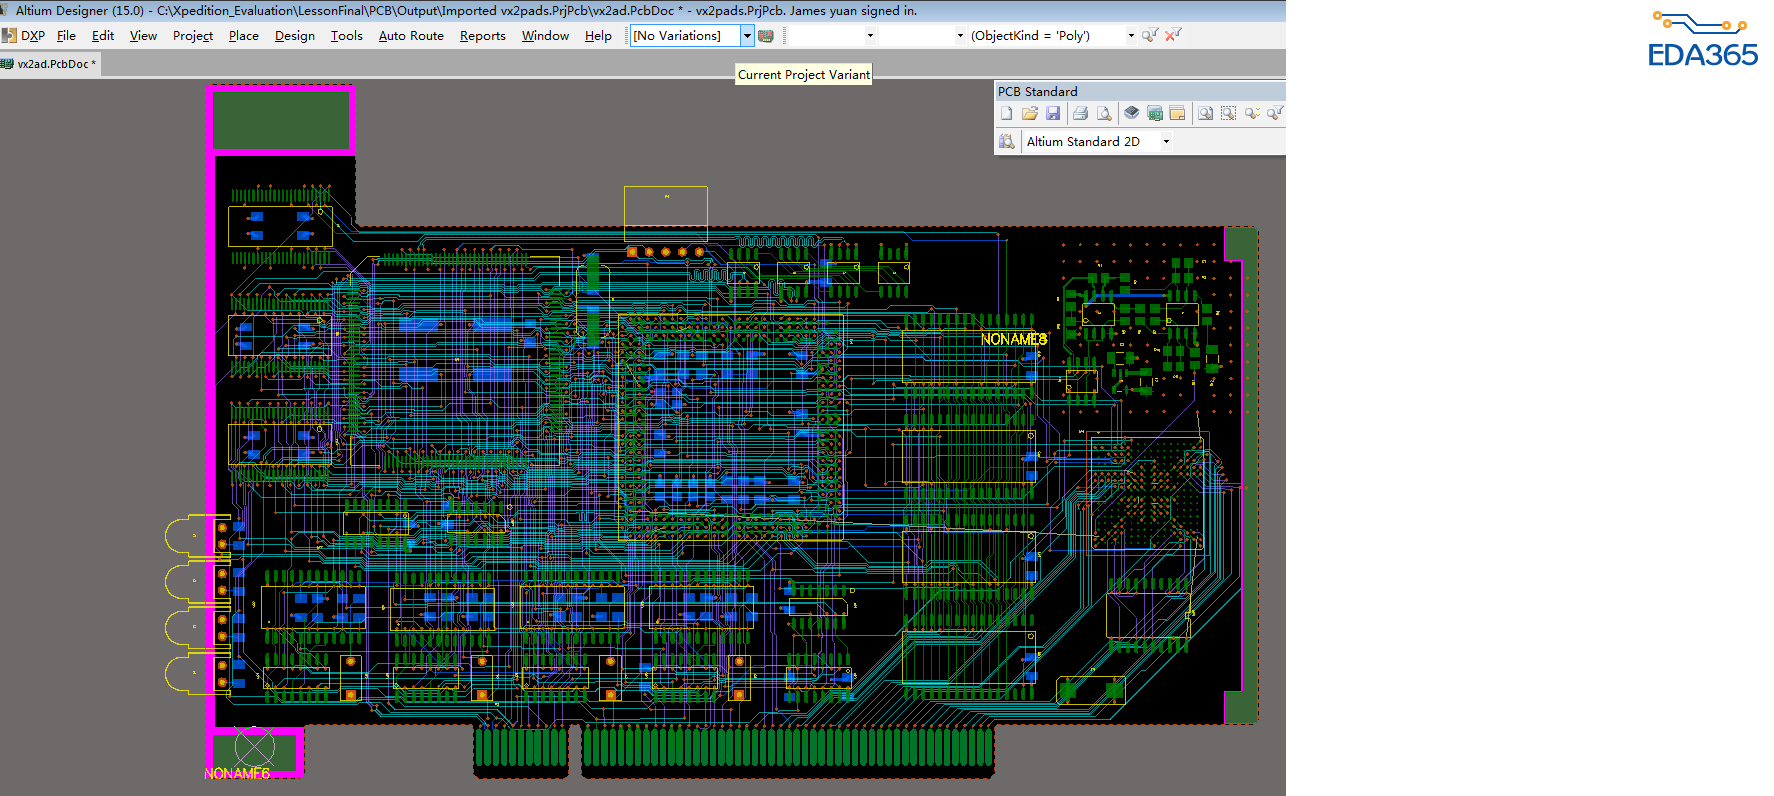Viewport: 1774px width, 796px height.
Task: Expand the No Variations dropdown
Action: pos(746,36)
